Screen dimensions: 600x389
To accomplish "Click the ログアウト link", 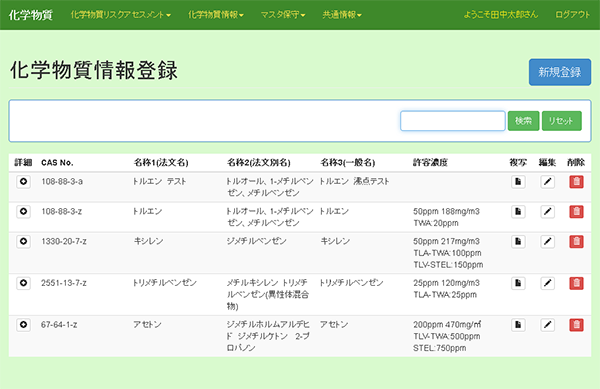I will [x=572, y=15].
